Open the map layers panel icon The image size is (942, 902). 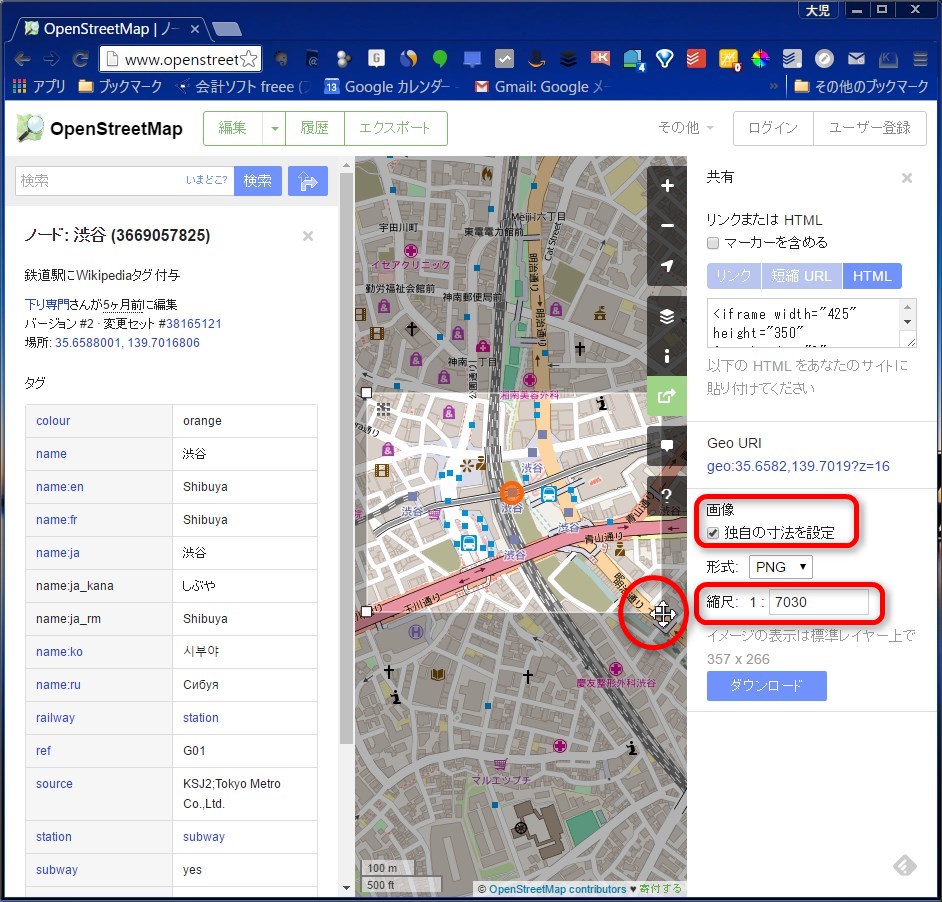pyautogui.click(x=667, y=316)
